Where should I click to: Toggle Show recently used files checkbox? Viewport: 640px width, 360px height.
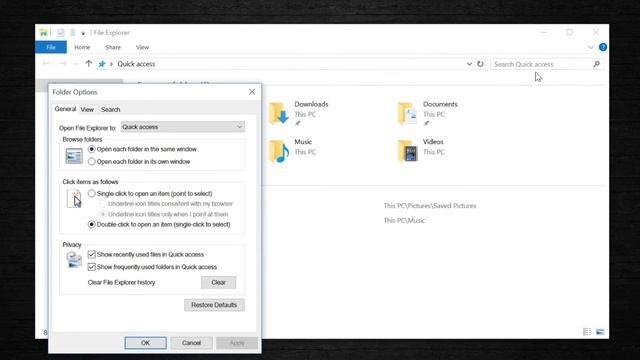[92, 254]
